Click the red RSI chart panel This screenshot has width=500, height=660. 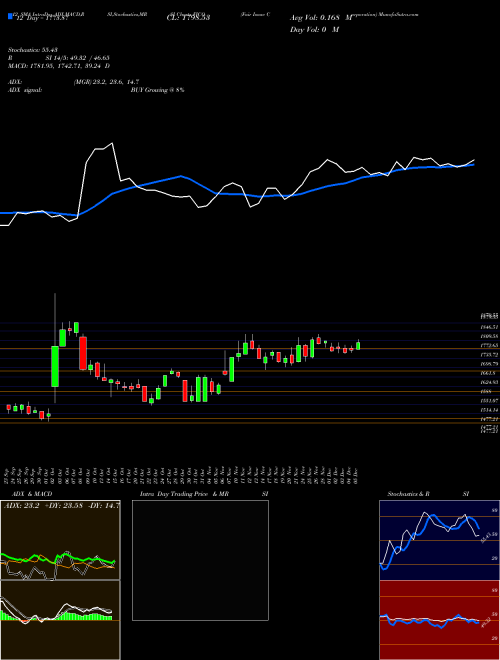tap(439, 620)
